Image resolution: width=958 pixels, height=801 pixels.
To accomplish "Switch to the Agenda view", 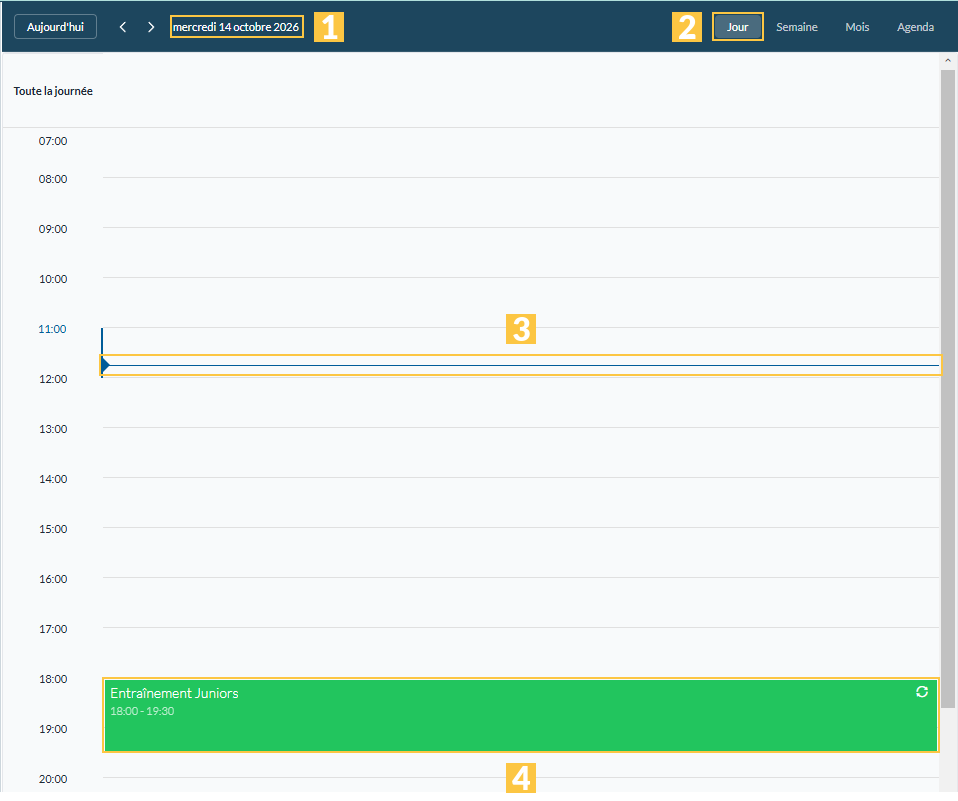I will [x=915, y=27].
